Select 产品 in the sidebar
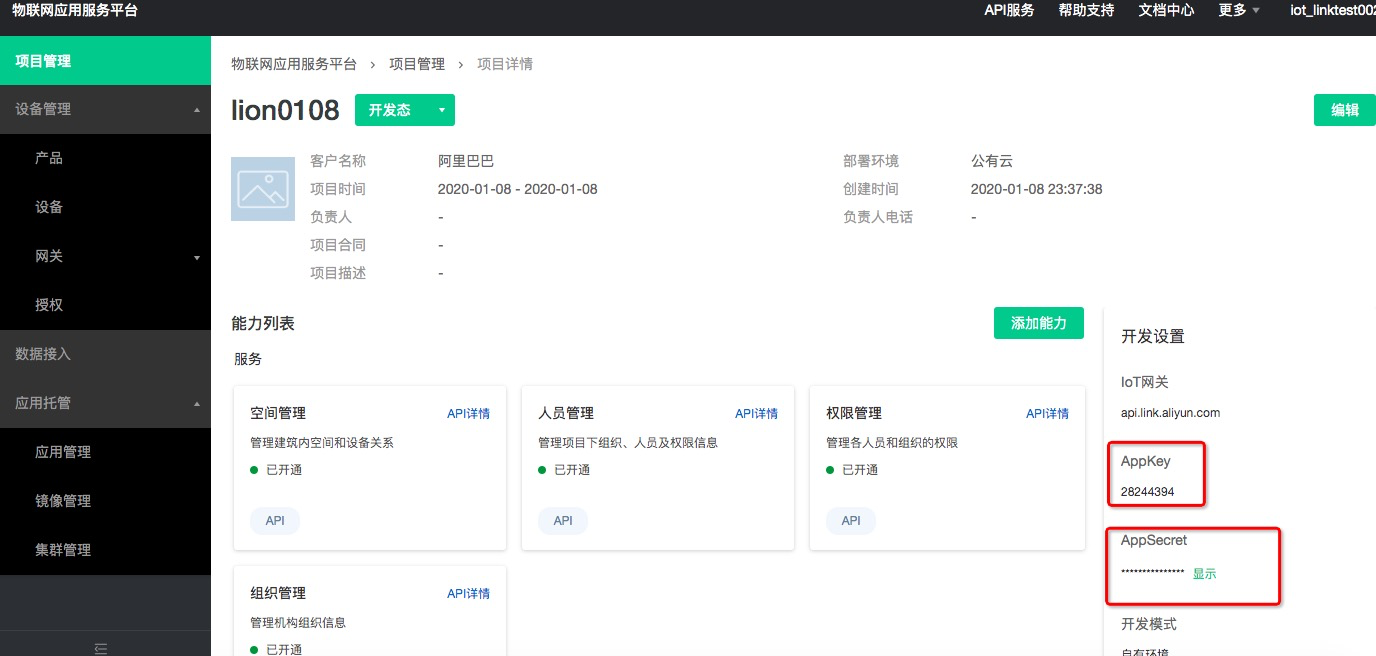The height and width of the screenshot is (656, 1376). (105, 158)
